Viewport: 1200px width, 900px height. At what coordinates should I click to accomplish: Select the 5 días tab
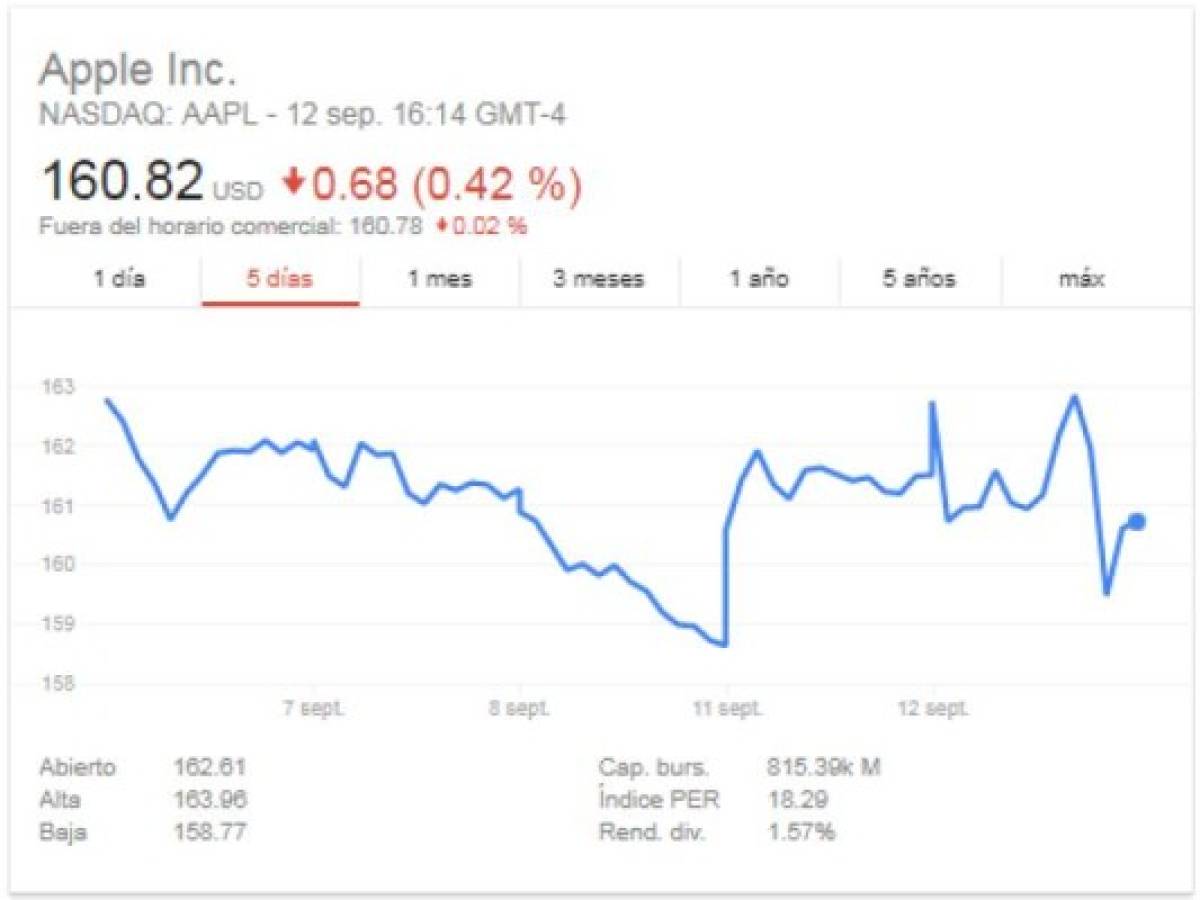[280, 279]
